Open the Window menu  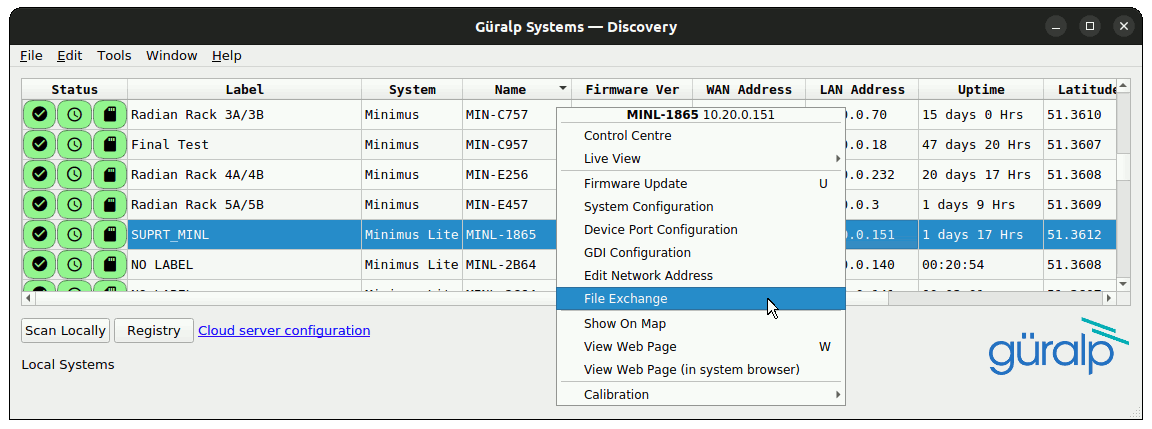pyautogui.click(x=171, y=56)
